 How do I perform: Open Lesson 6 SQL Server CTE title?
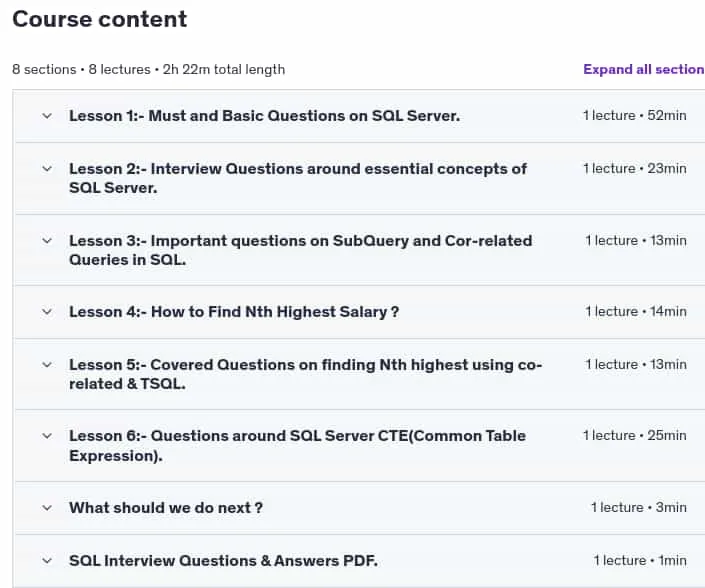click(x=297, y=445)
